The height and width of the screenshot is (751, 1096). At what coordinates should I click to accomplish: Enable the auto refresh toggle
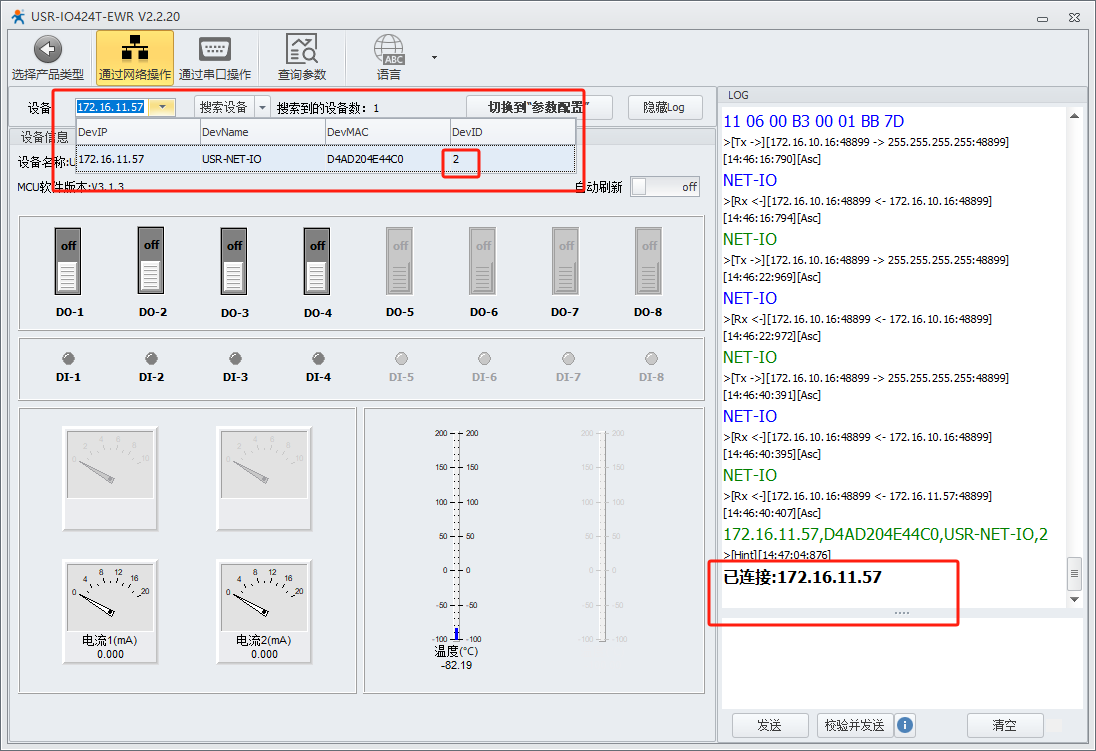pyautogui.click(x=664, y=187)
